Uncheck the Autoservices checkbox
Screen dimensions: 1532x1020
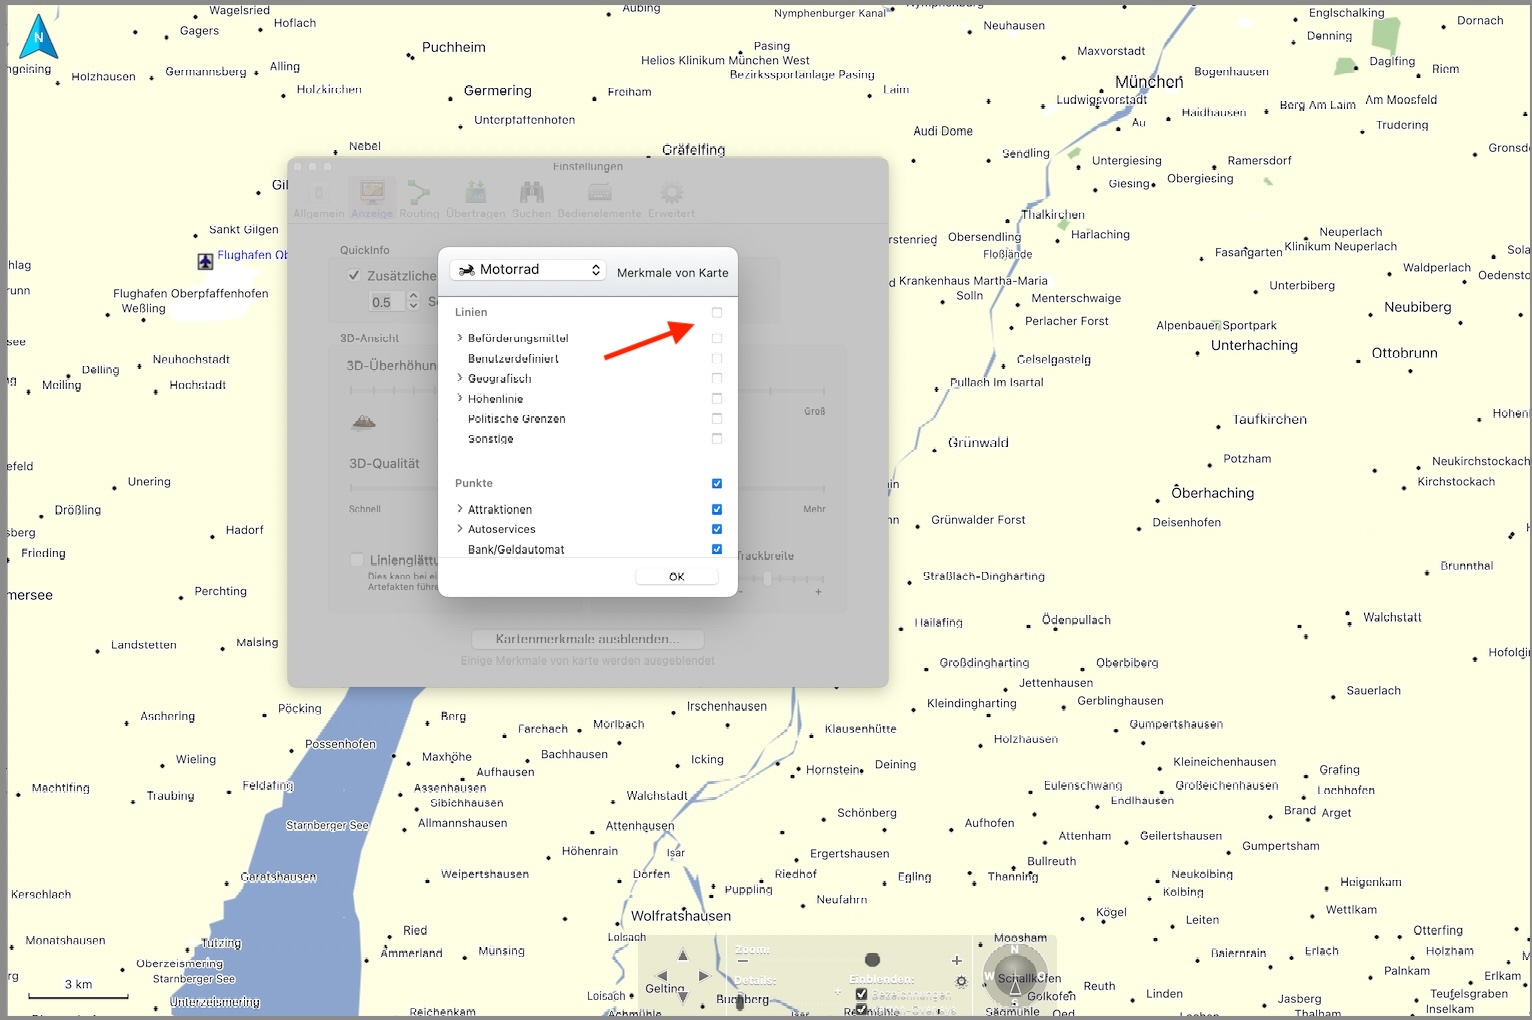point(717,530)
